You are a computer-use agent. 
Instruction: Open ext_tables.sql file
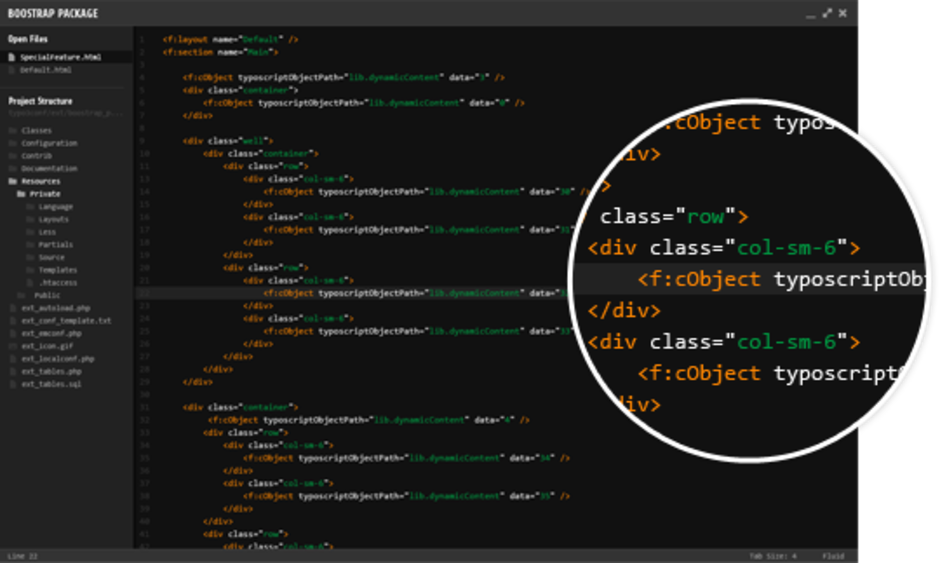(x=51, y=384)
